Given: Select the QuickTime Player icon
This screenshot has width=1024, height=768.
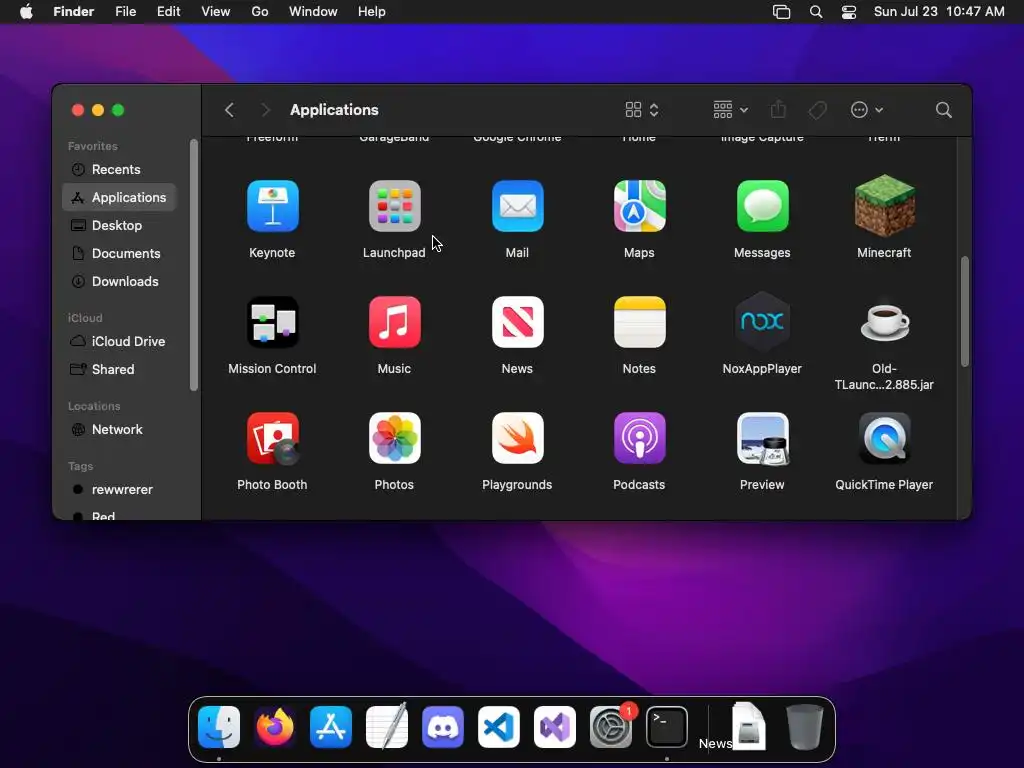Looking at the screenshot, I should [884, 438].
